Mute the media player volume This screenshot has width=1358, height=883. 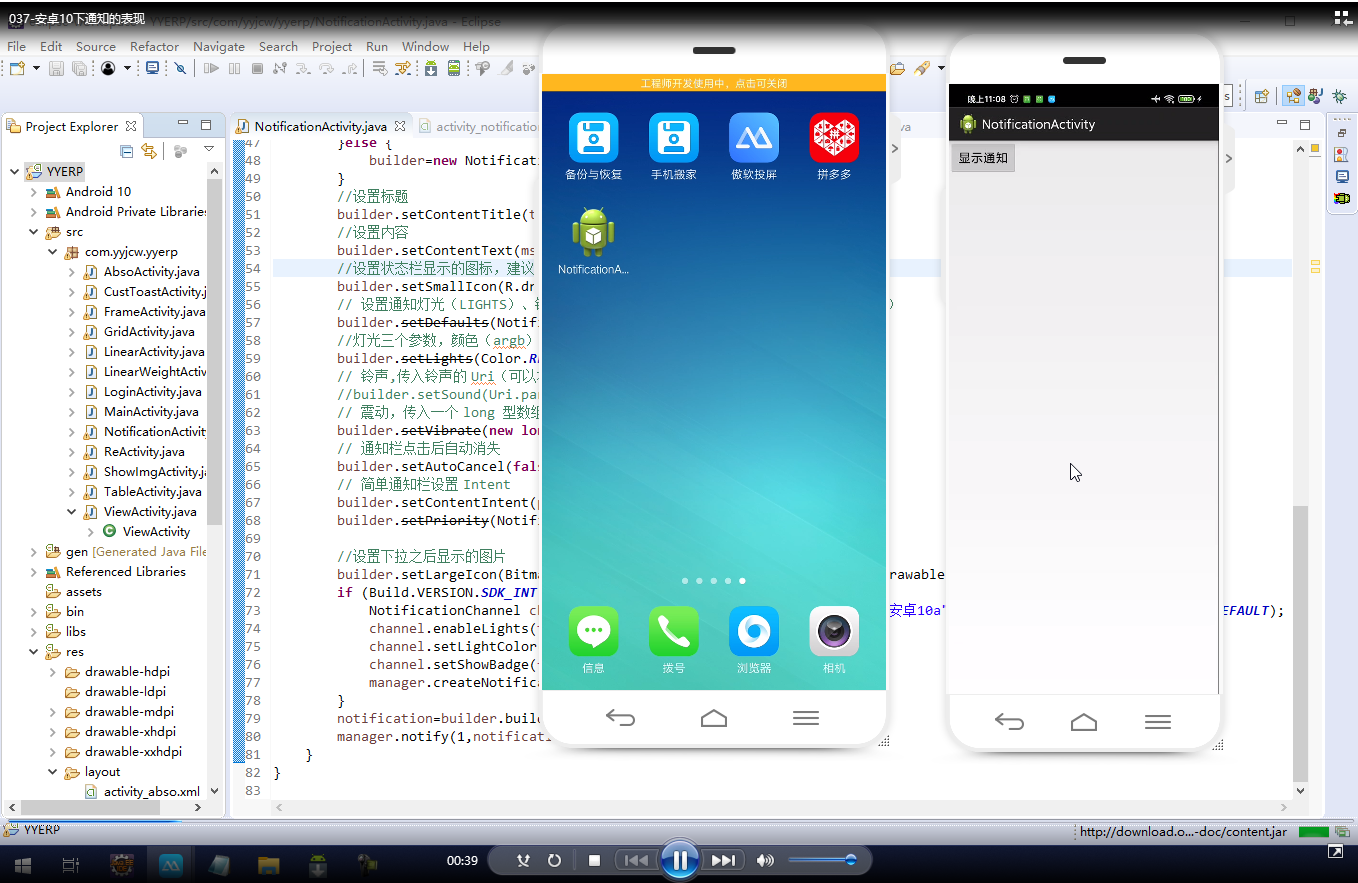[765, 860]
